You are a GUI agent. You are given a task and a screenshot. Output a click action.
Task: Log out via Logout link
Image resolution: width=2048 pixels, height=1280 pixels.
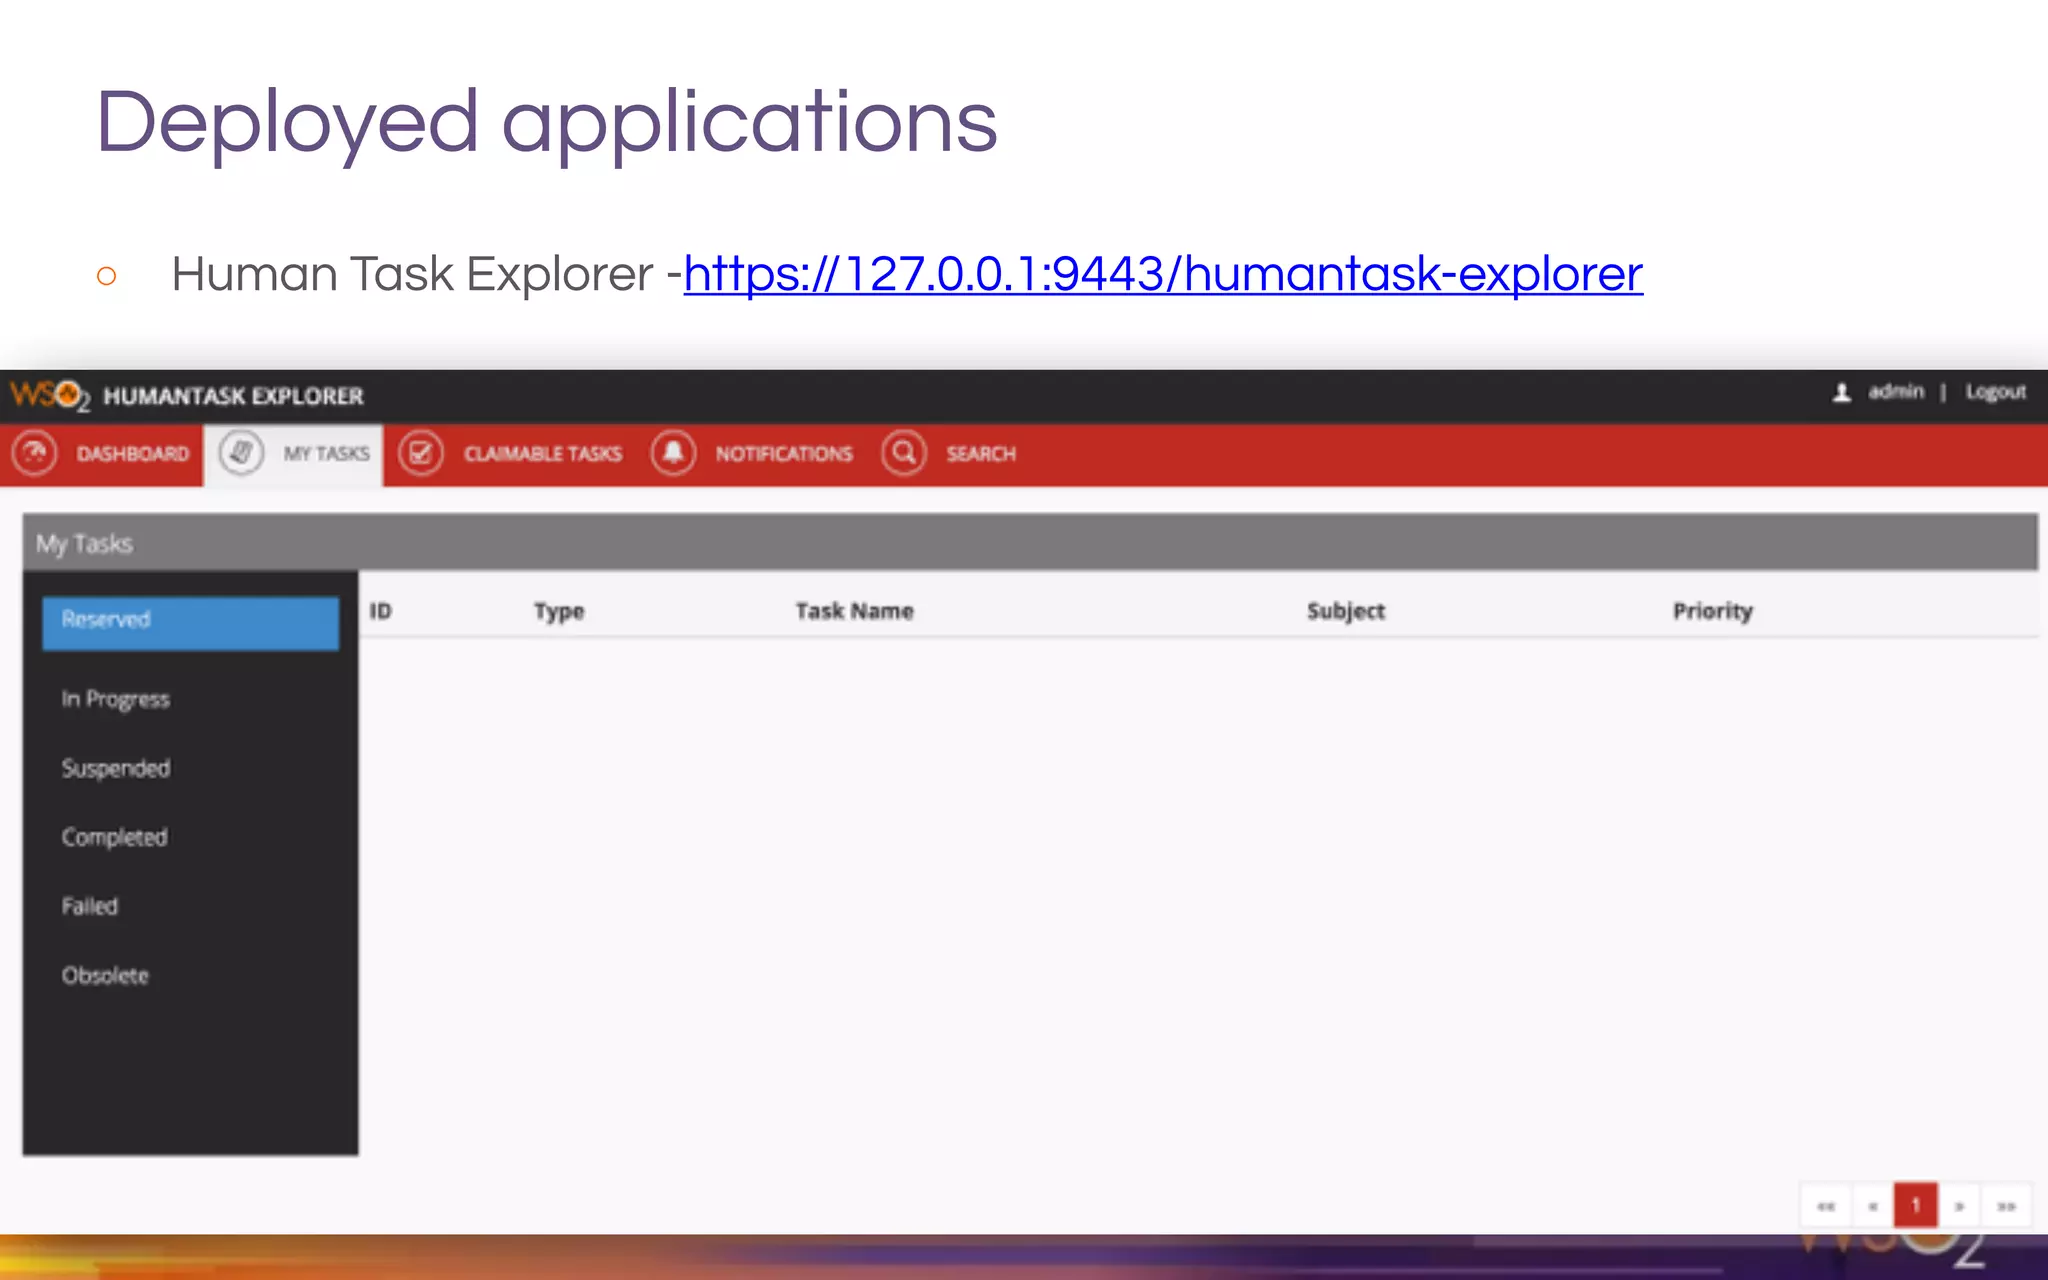pyautogui.click(x=1995, y=392)
